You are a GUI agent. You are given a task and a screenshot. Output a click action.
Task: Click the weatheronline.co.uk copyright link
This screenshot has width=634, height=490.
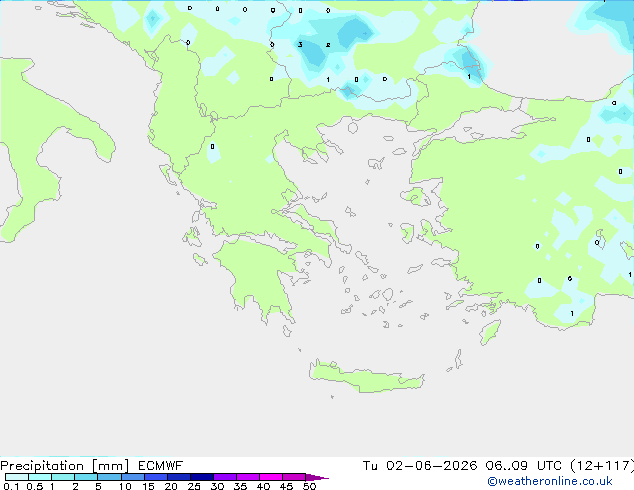[x=550, y=481]
